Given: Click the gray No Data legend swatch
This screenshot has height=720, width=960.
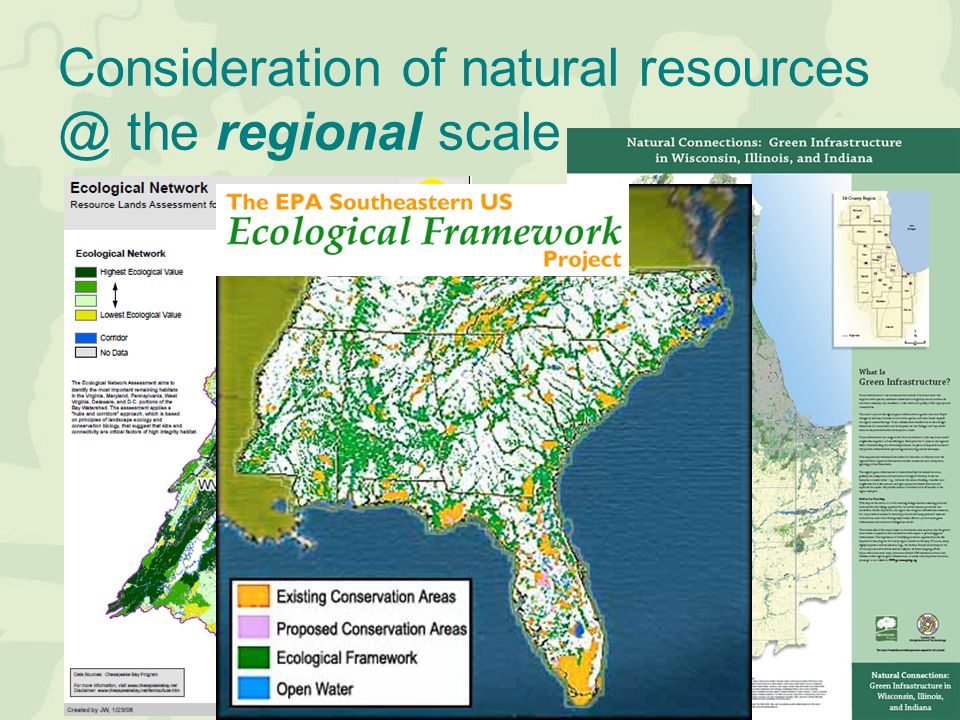Looking at the screenshot, I should [x=86, y=353].
